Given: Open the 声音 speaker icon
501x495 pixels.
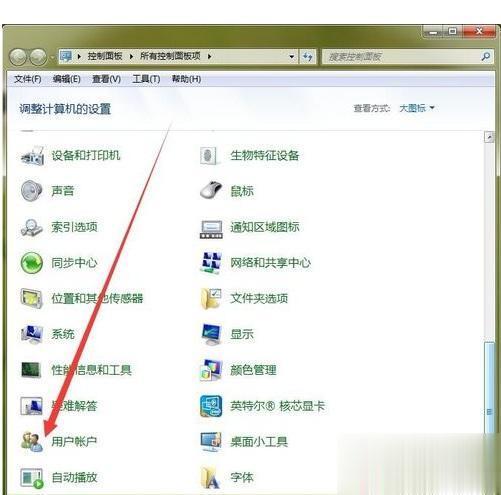Looking at the screenshot, I should 31,191.
